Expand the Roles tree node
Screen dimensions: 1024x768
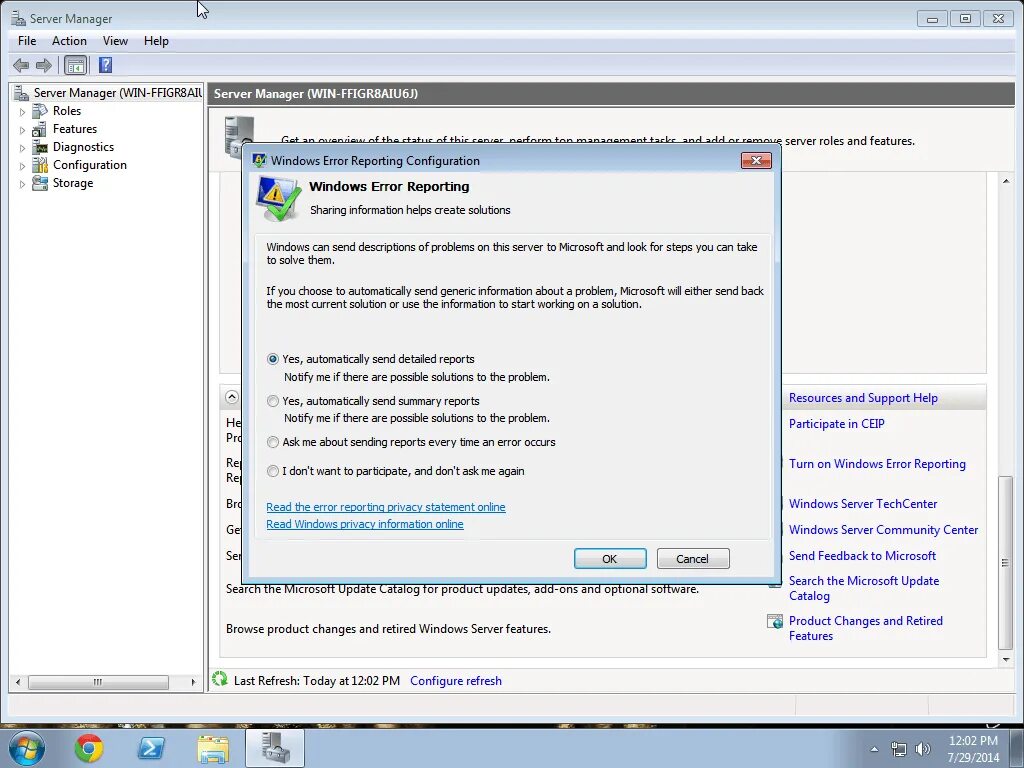tap(22, 112)
